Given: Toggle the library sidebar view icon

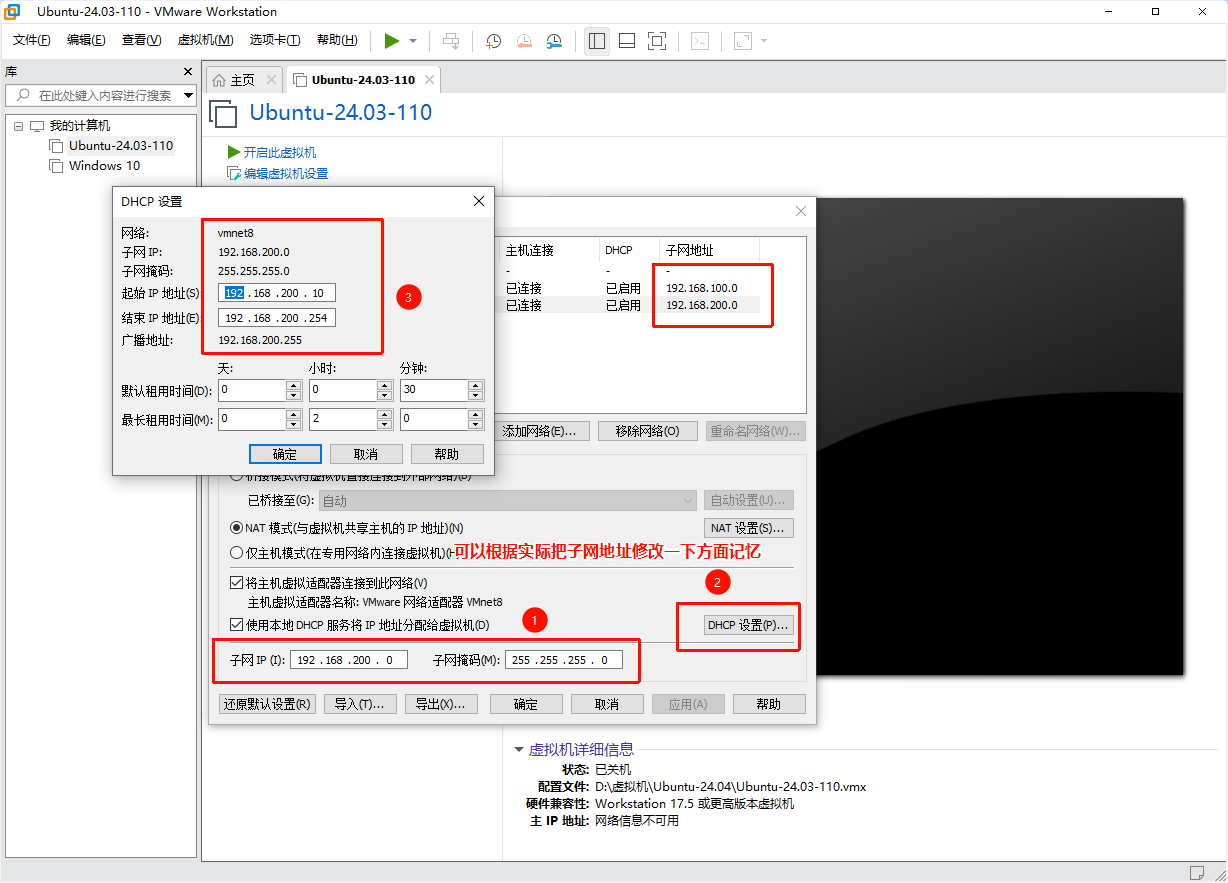Looking at the screenshot, I should [x=597, y=41].
